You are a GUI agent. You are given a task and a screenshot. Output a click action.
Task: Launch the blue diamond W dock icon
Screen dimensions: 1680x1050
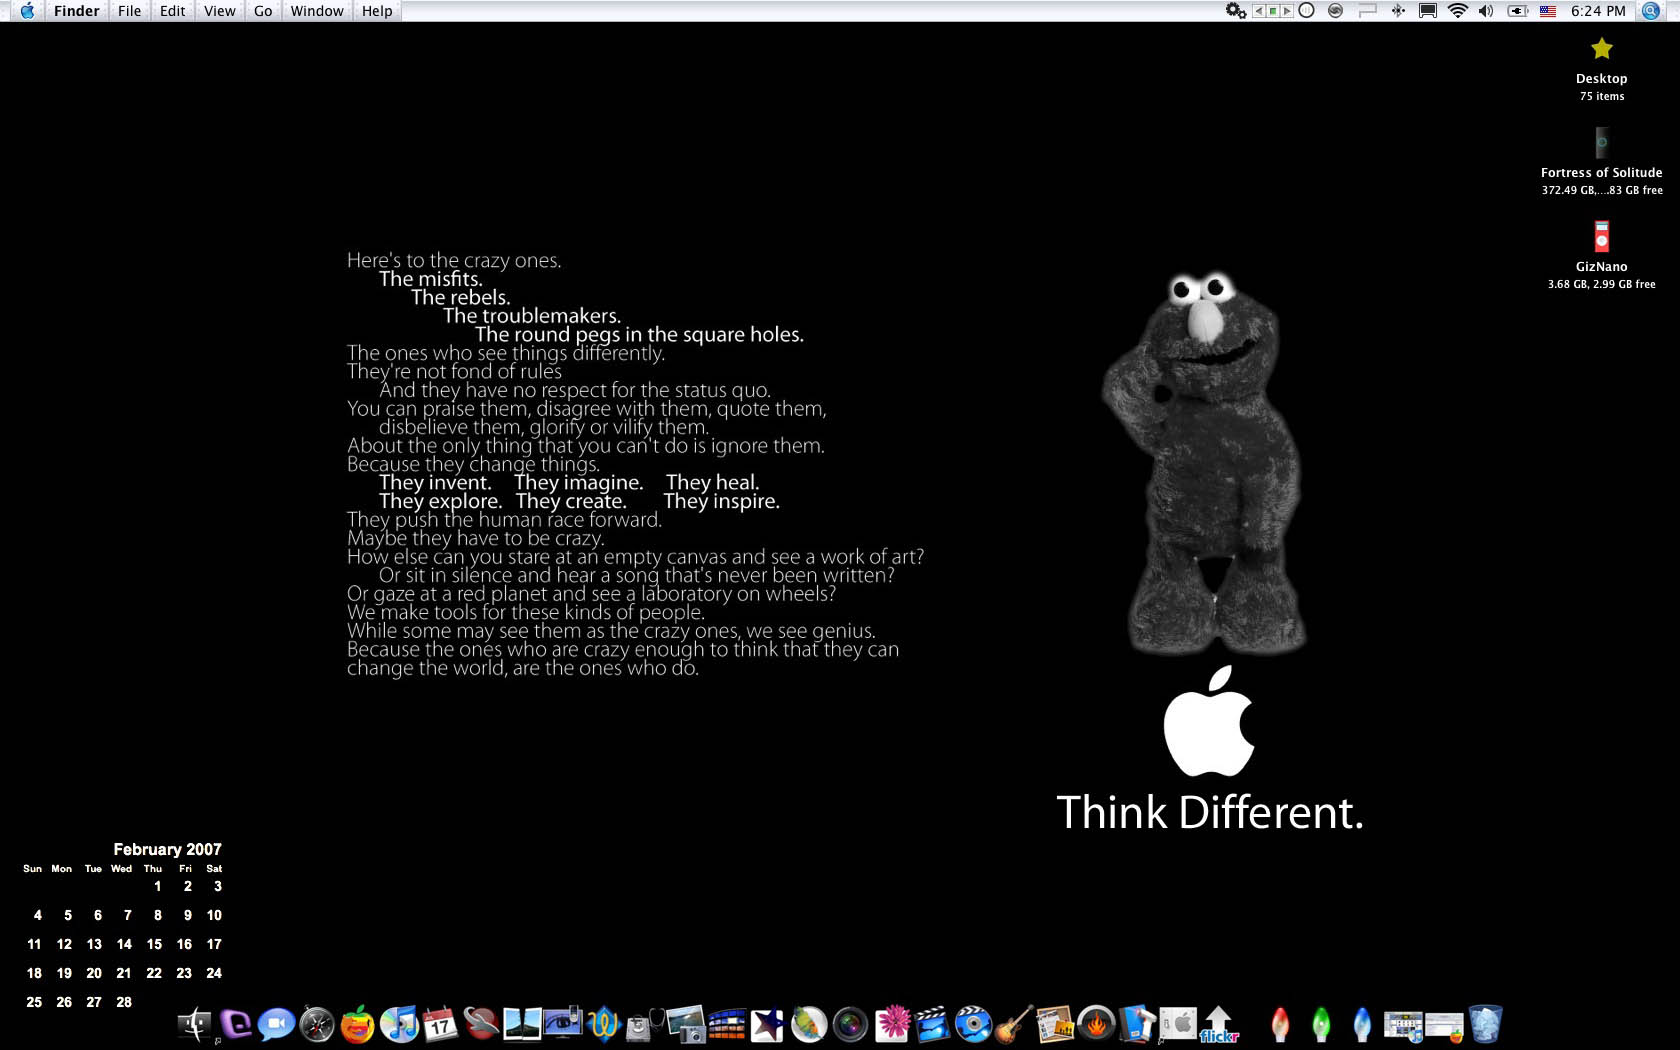604,1024
